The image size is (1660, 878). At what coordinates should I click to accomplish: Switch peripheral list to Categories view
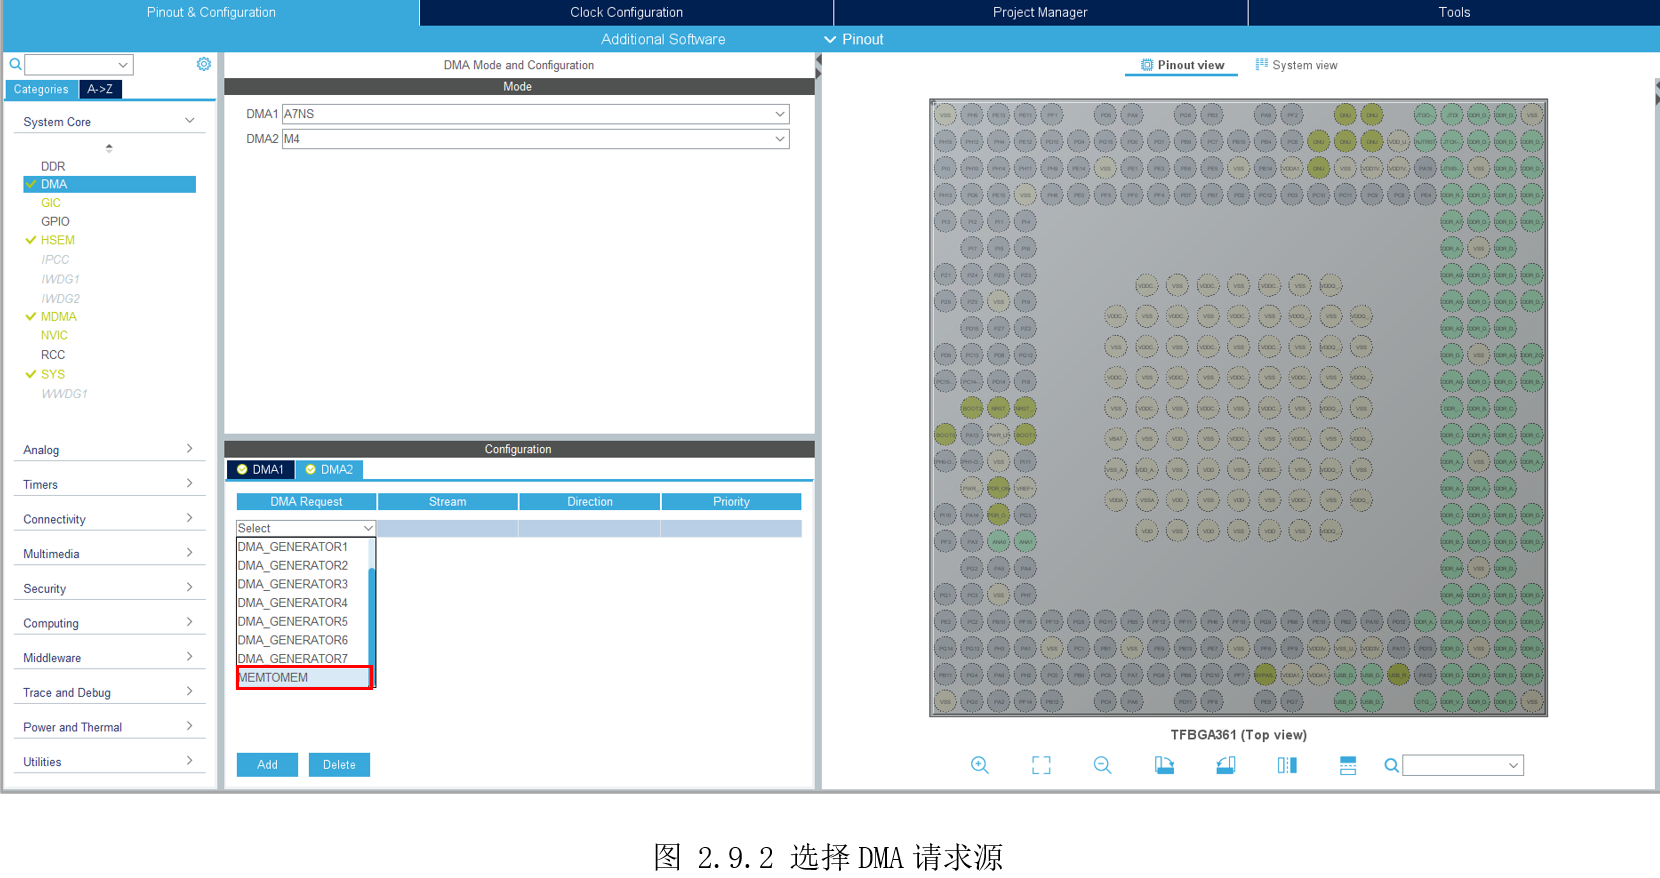[x=41, y=89]
